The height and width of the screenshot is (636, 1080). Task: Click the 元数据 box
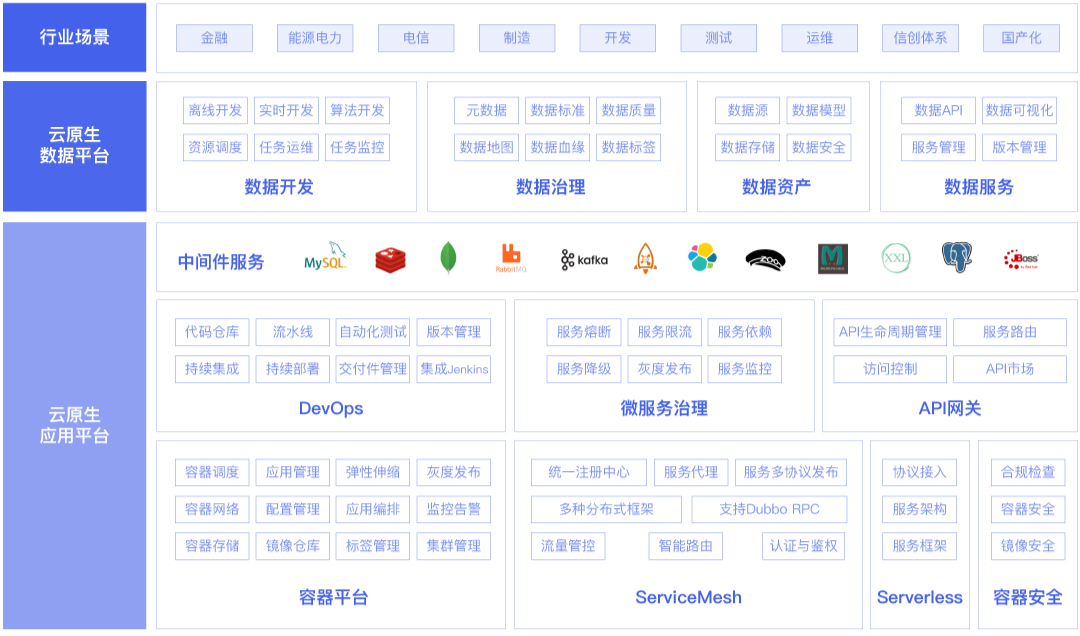tap(486, 110)
